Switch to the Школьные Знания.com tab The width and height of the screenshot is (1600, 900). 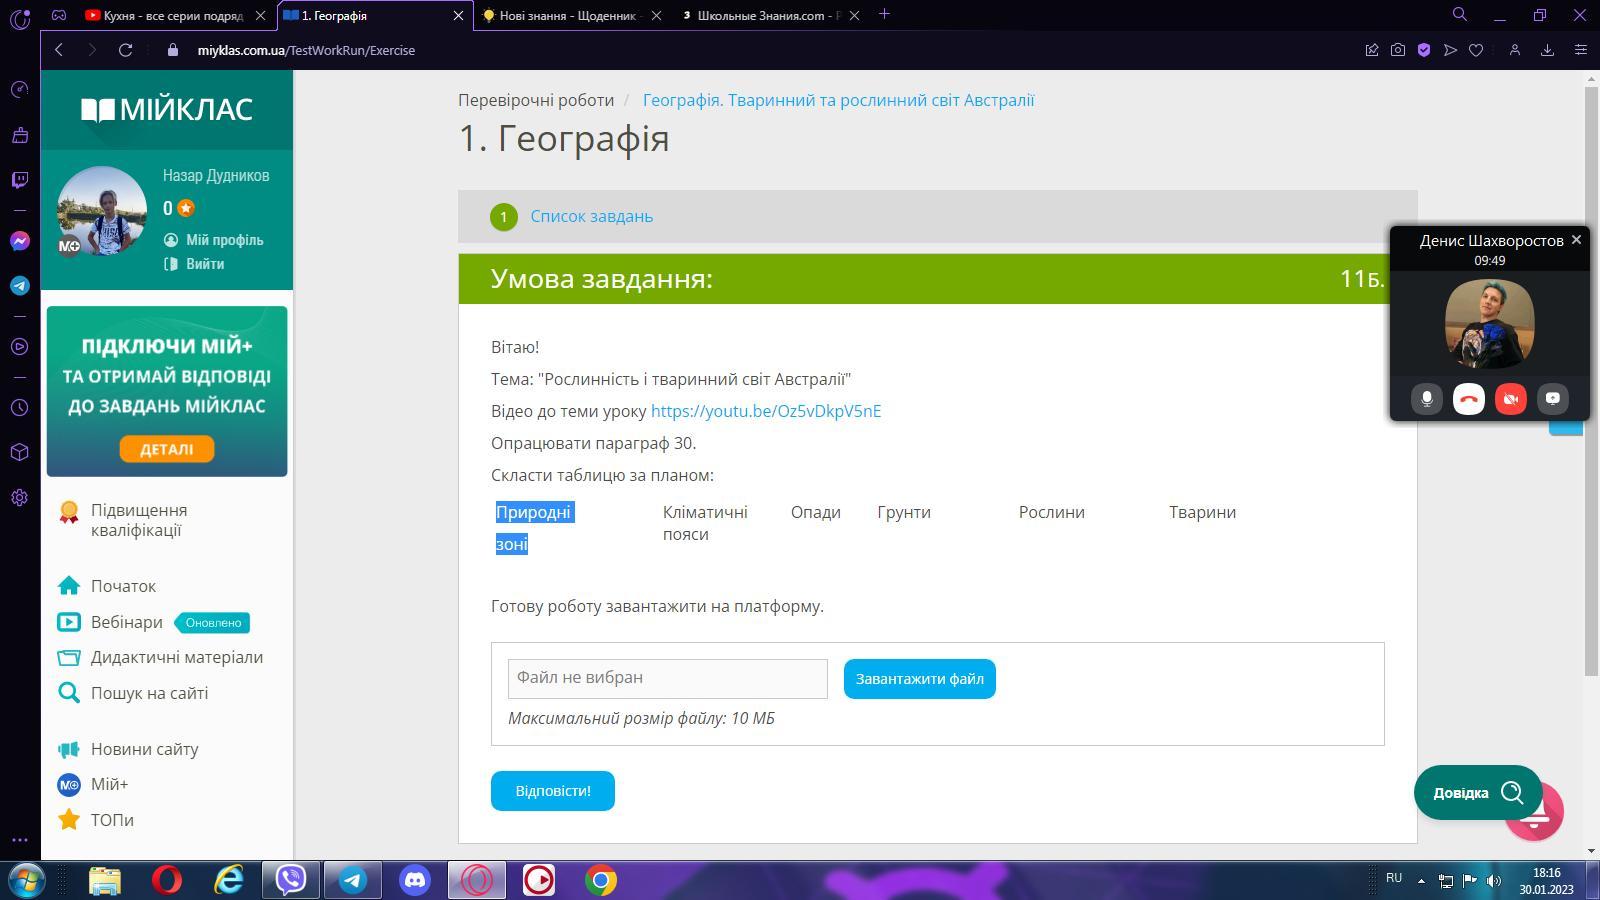point(767,15)
